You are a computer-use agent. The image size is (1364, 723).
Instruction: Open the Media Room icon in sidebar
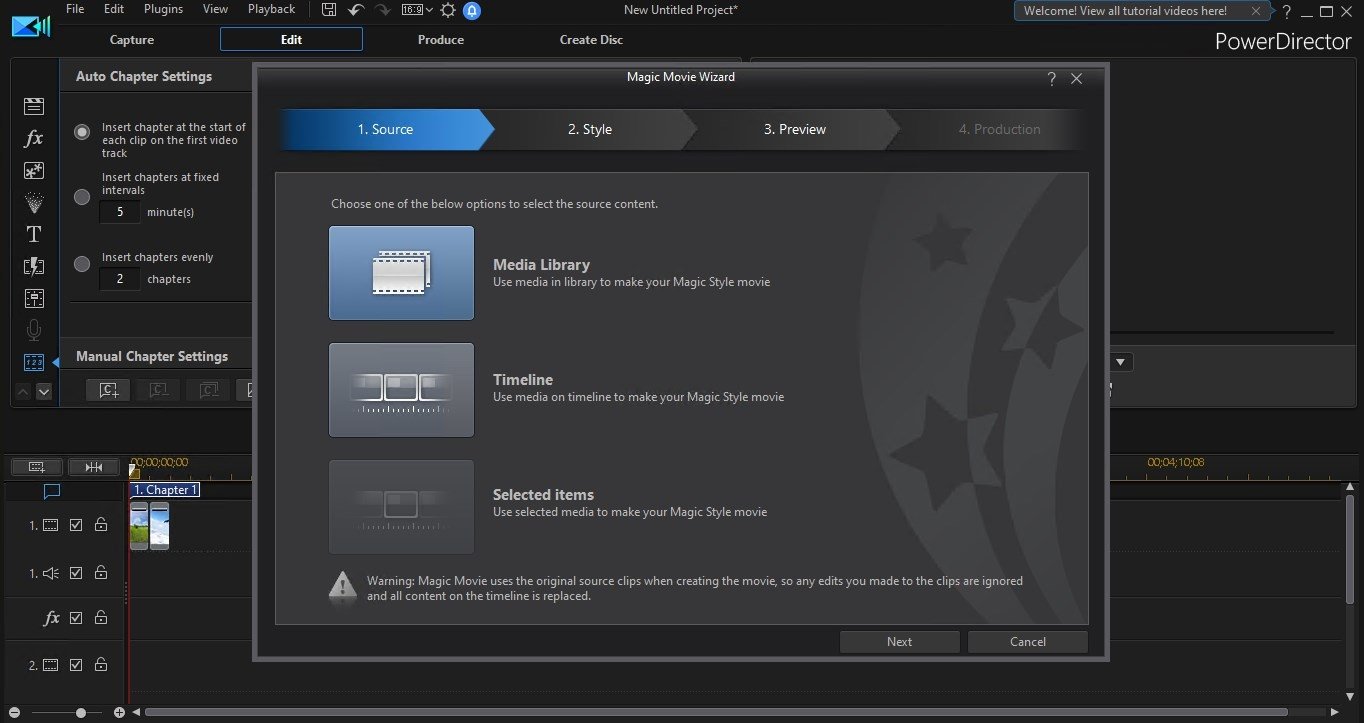coord(34,107)
